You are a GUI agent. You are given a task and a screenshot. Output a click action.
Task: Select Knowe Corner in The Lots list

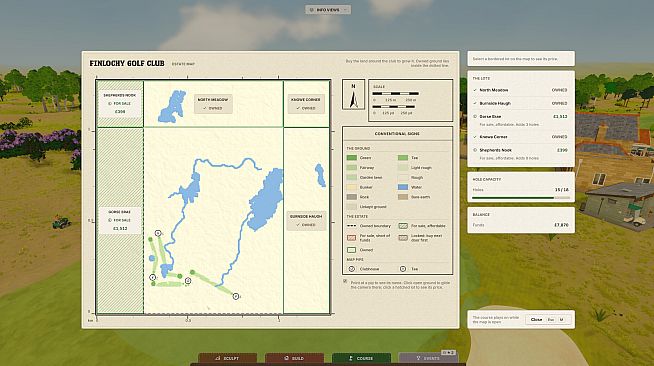click(x=520, y=137)
